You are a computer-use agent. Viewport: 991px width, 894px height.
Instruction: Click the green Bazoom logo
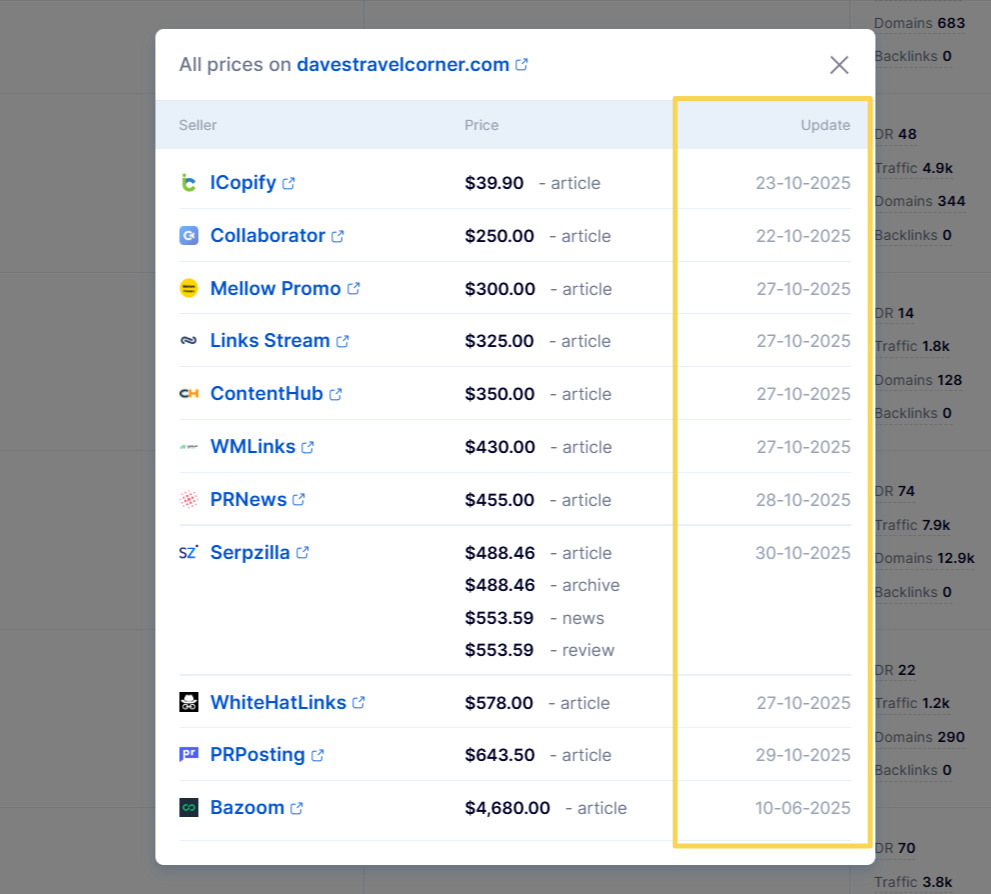tap(187, 807)
